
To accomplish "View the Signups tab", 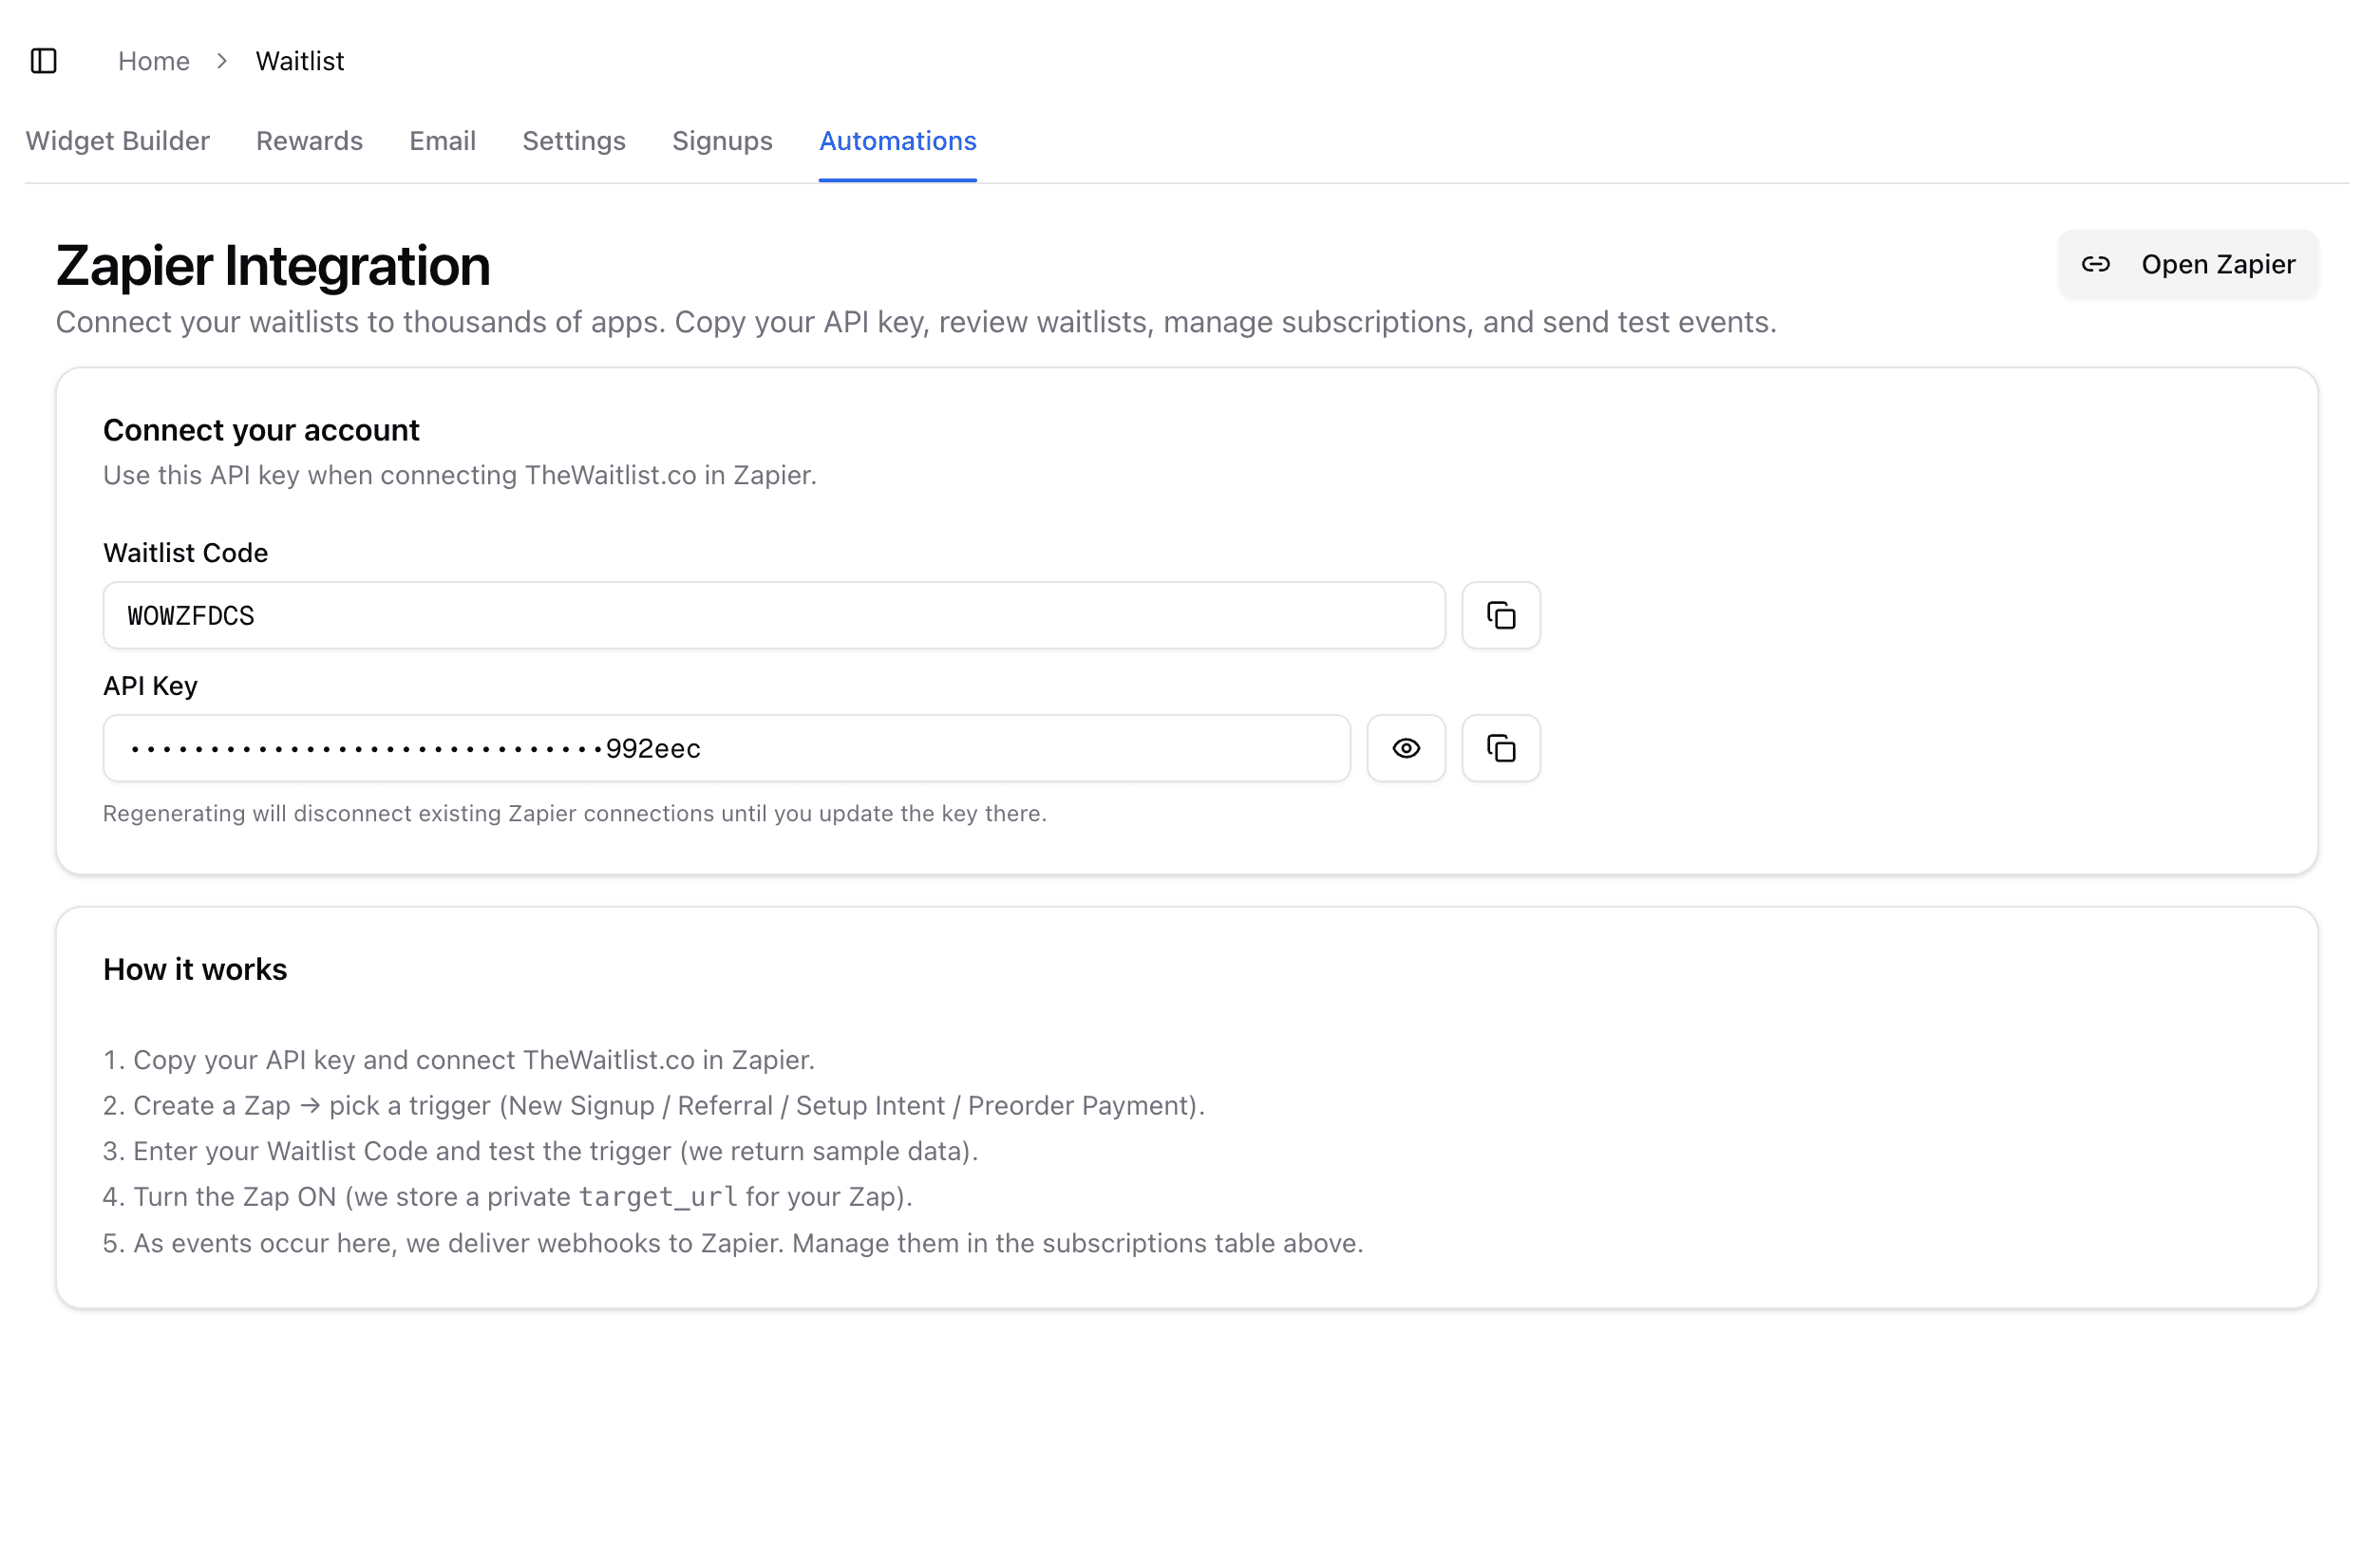I will point(722,141).
